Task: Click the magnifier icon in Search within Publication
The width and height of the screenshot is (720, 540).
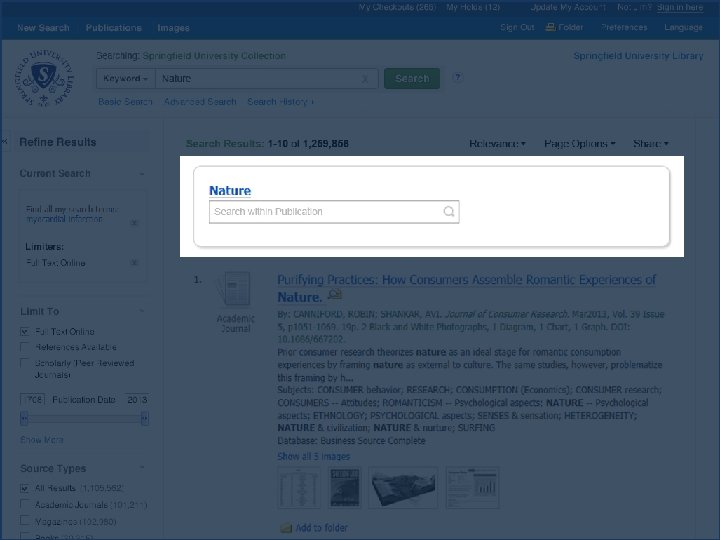Action: [449, 211]
